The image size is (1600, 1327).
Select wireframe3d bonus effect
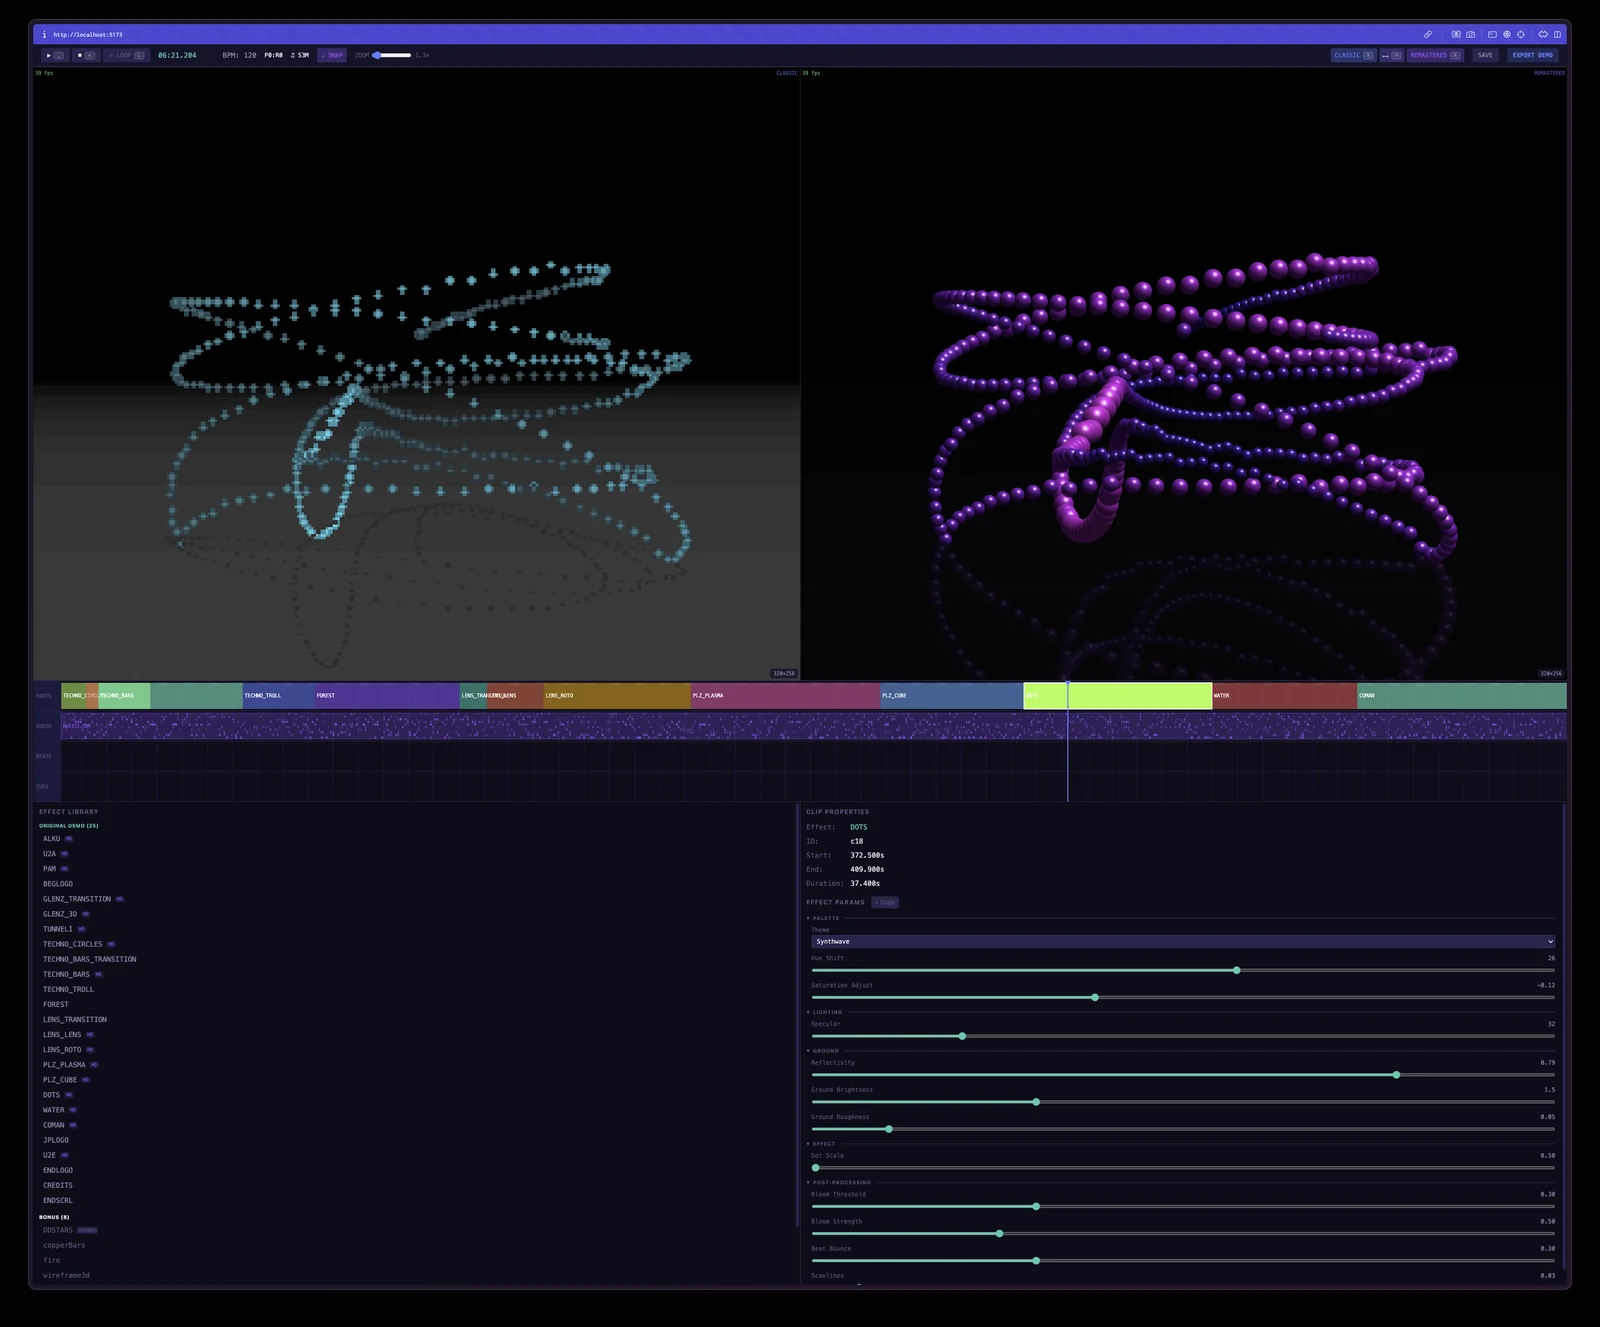[66, 1275]
